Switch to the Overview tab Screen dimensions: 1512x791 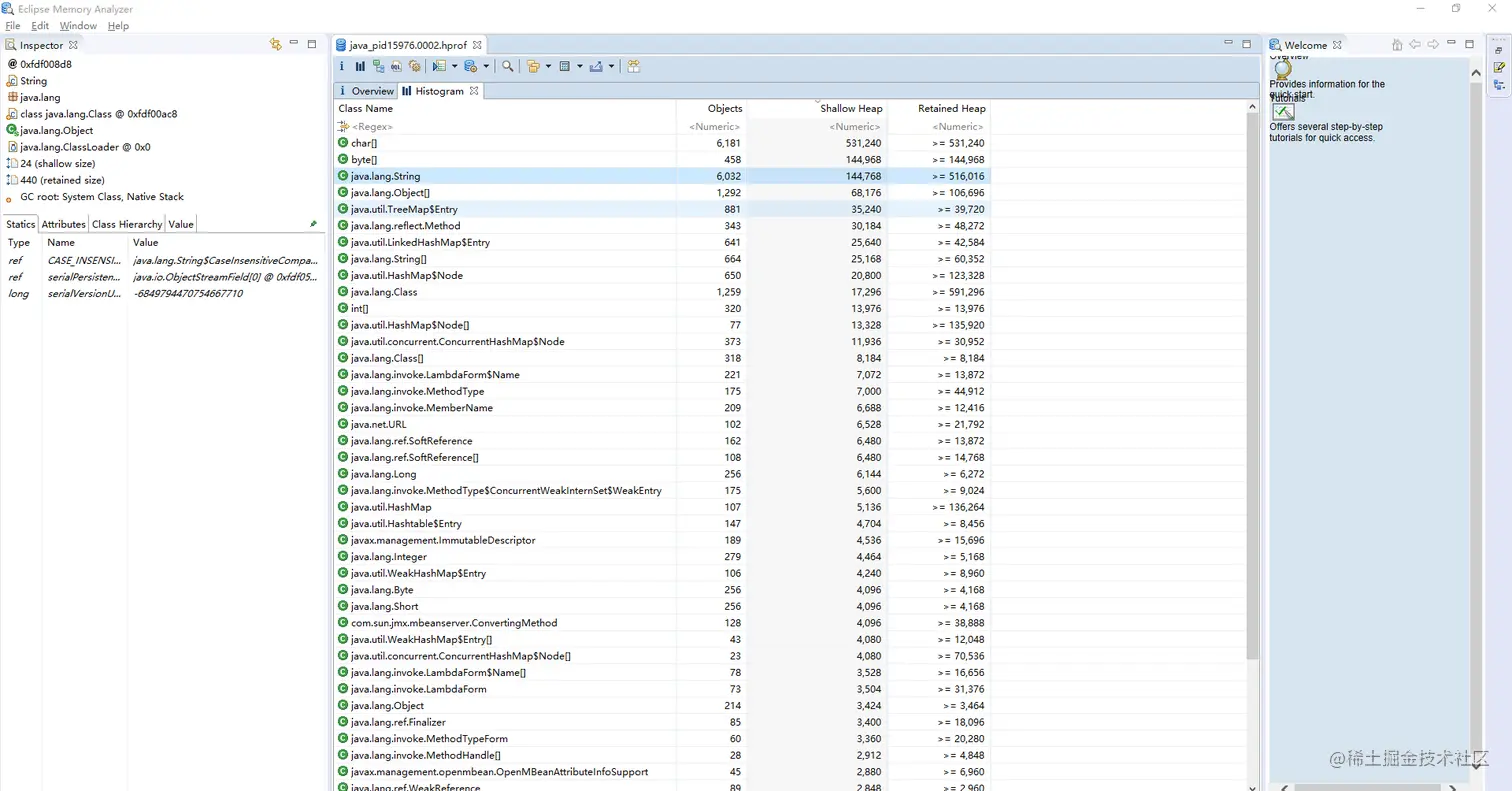pyautogui.click(x=365, y=91)
